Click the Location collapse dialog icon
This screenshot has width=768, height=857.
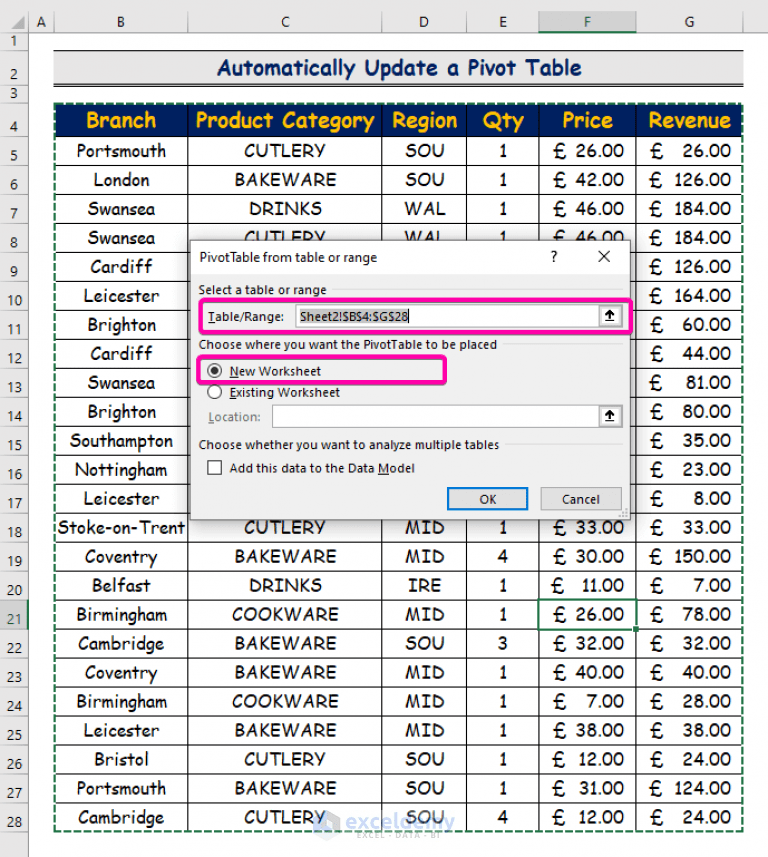[x=609, y=416]
